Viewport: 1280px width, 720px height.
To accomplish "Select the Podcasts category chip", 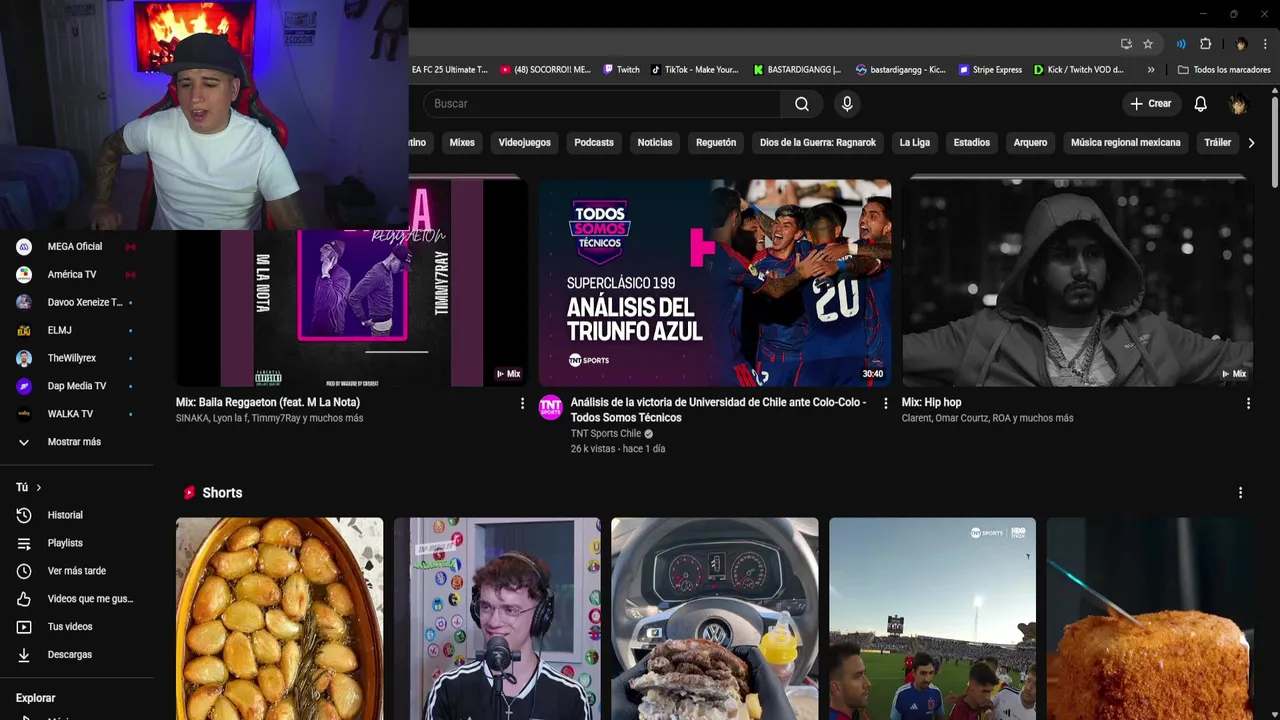I will [594, 143].
